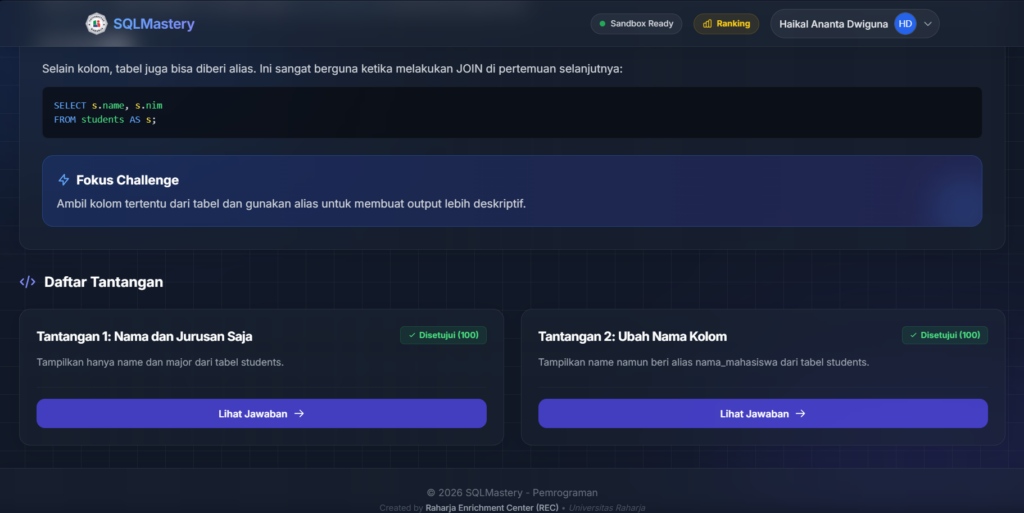
Task: Click the checkmark in Tantangan 1 Disetujui badge
Action: click(412, 335)
